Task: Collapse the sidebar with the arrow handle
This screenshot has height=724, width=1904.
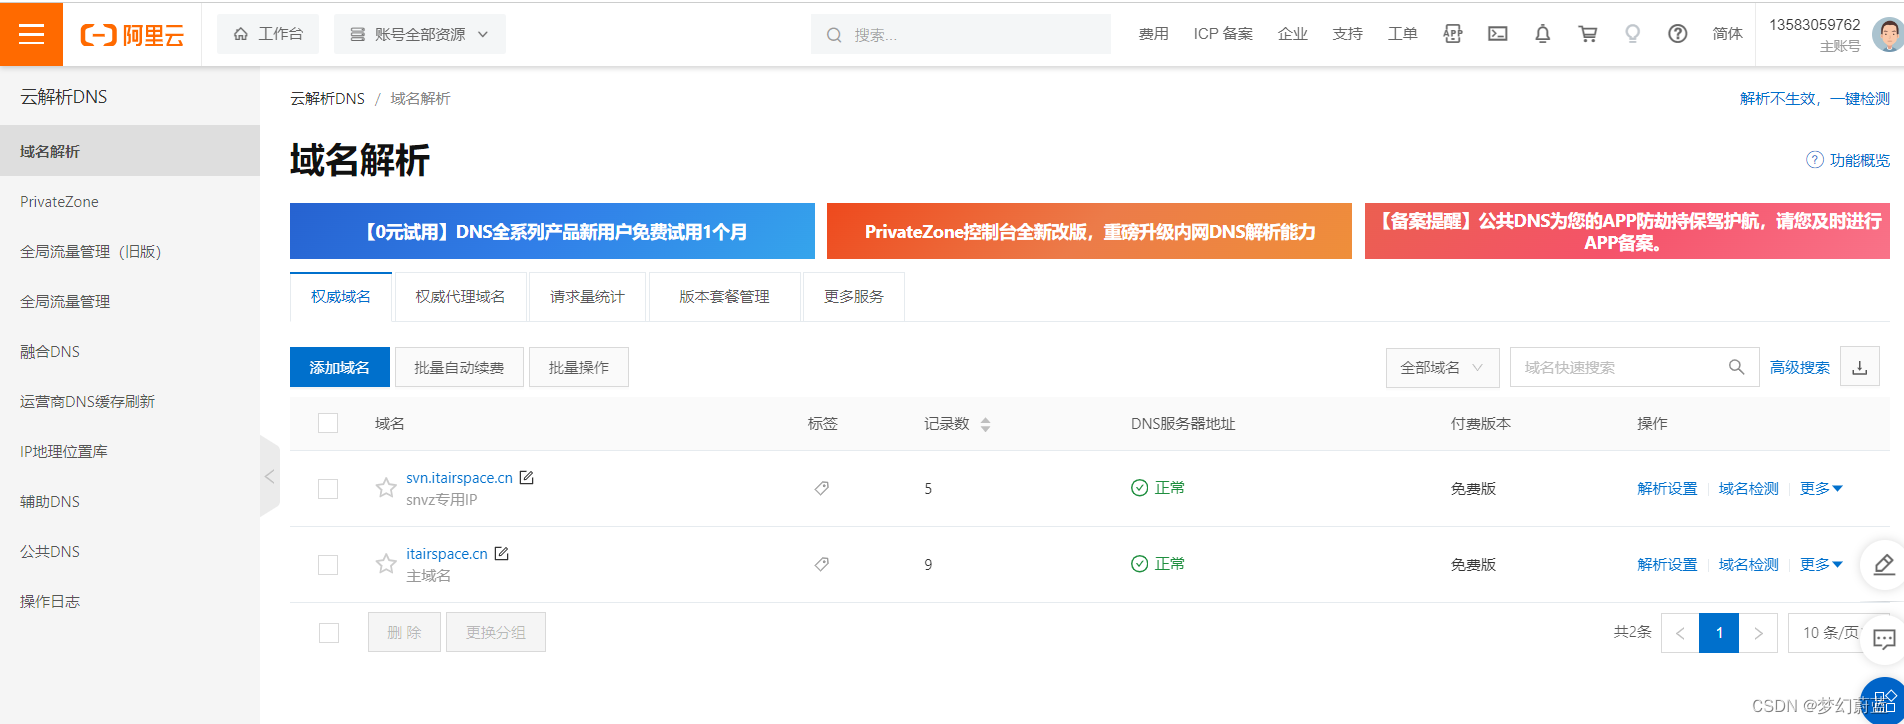Action: (269, 476)
